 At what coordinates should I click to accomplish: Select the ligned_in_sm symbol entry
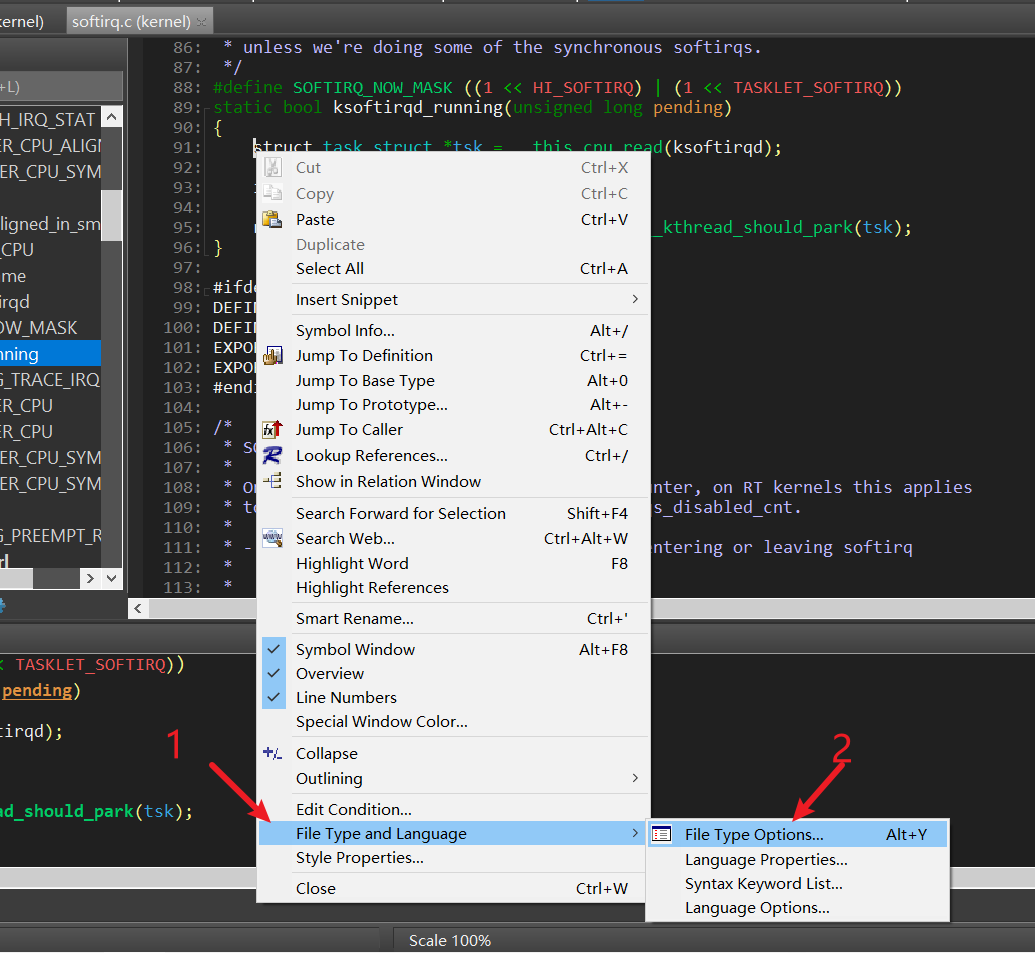(50, 224)
